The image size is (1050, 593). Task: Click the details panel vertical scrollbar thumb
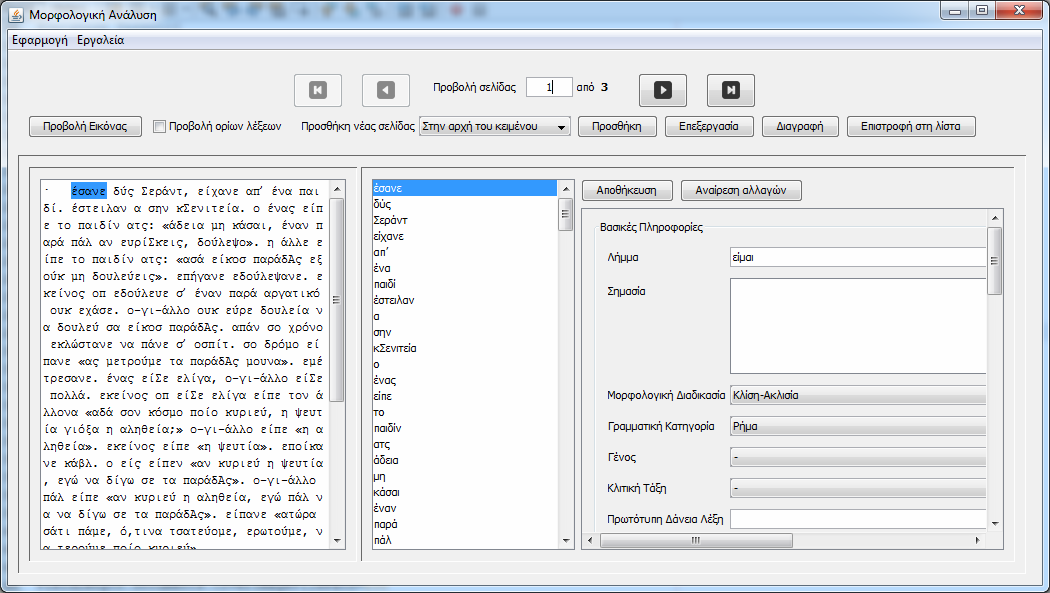[x=994, y=261]
